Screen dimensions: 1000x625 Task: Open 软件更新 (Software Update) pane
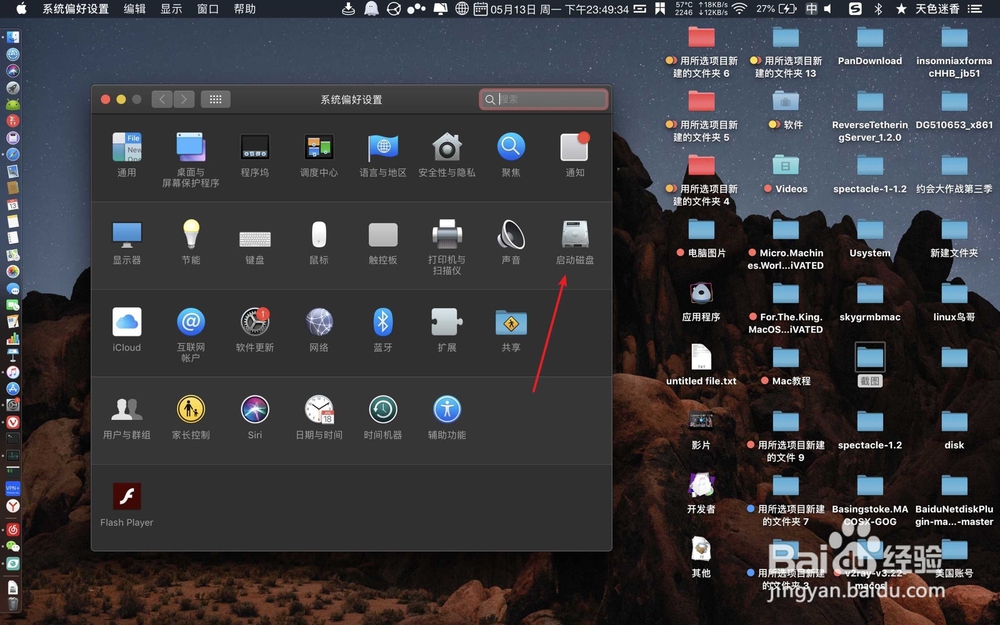point(254,321)
